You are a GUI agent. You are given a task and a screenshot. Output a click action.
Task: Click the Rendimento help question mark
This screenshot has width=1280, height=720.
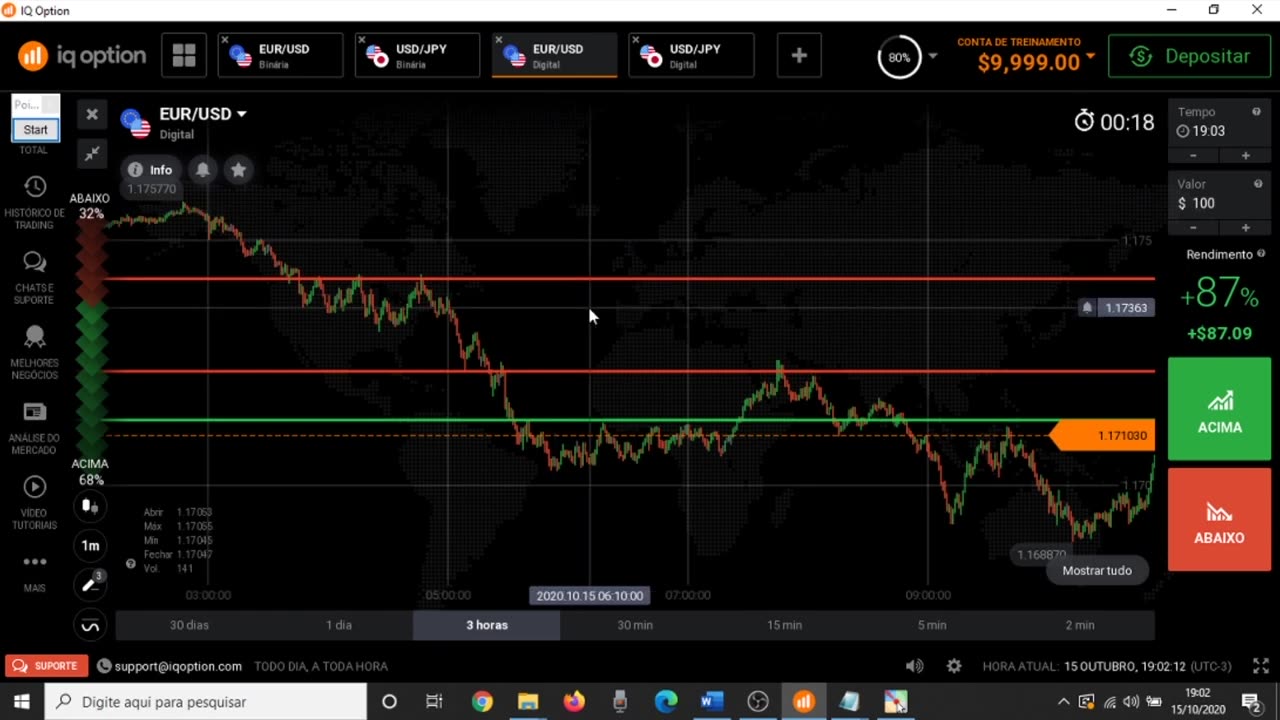[x=1261, y=254]
